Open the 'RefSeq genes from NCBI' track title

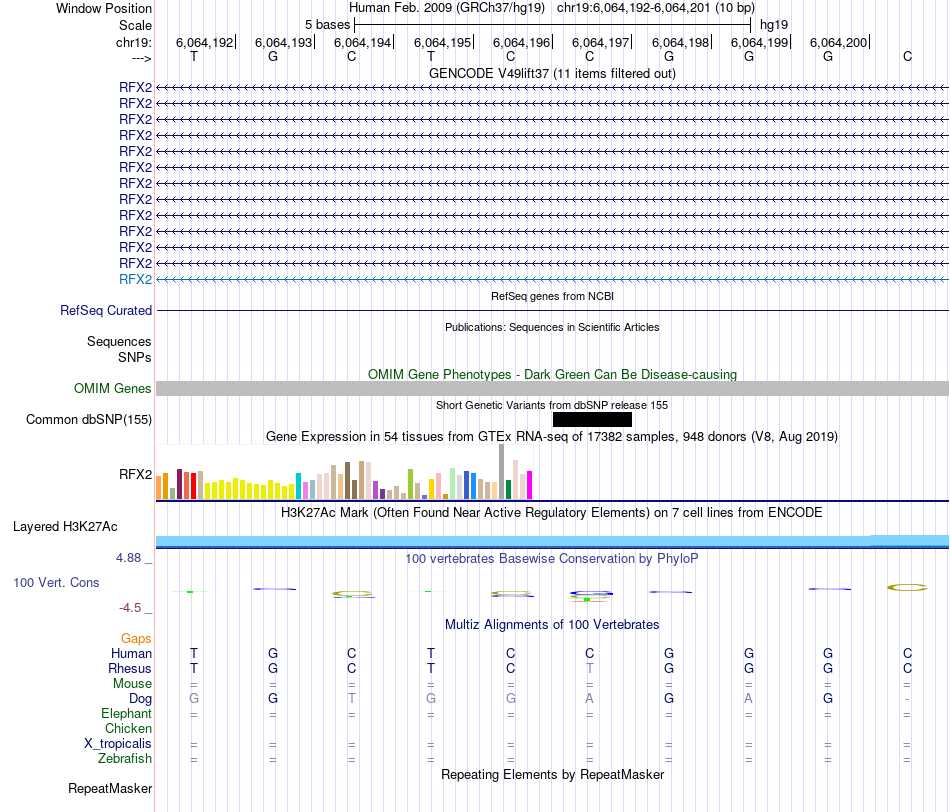click(552, 296)
